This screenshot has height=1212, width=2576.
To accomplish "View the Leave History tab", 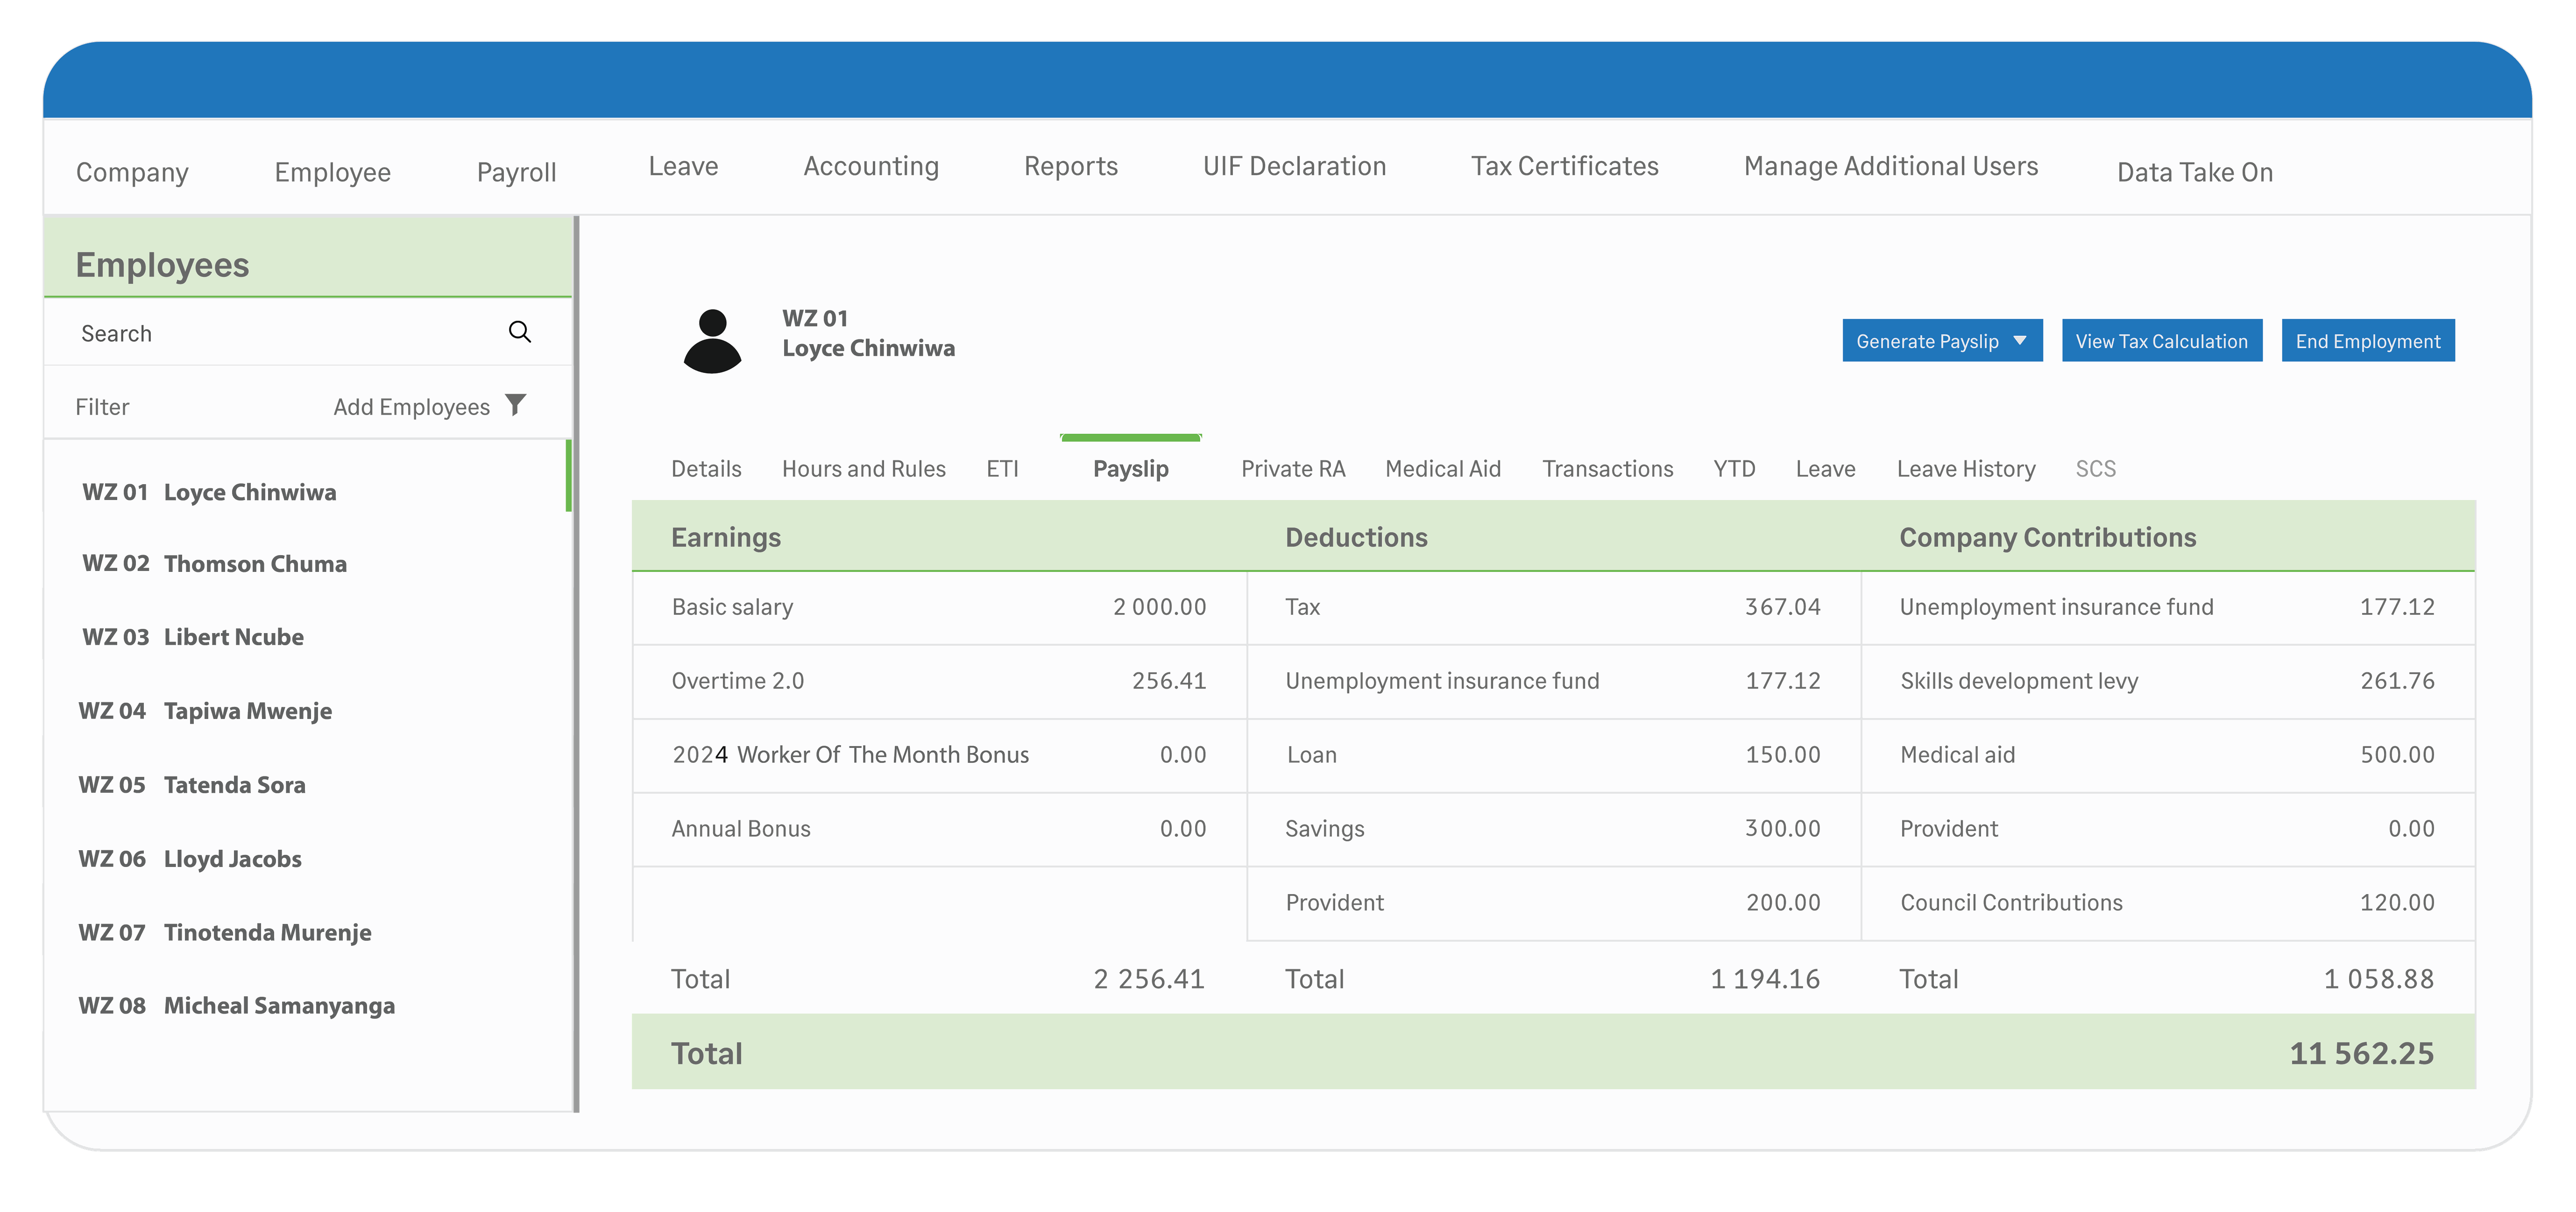I will point(1965,468).
